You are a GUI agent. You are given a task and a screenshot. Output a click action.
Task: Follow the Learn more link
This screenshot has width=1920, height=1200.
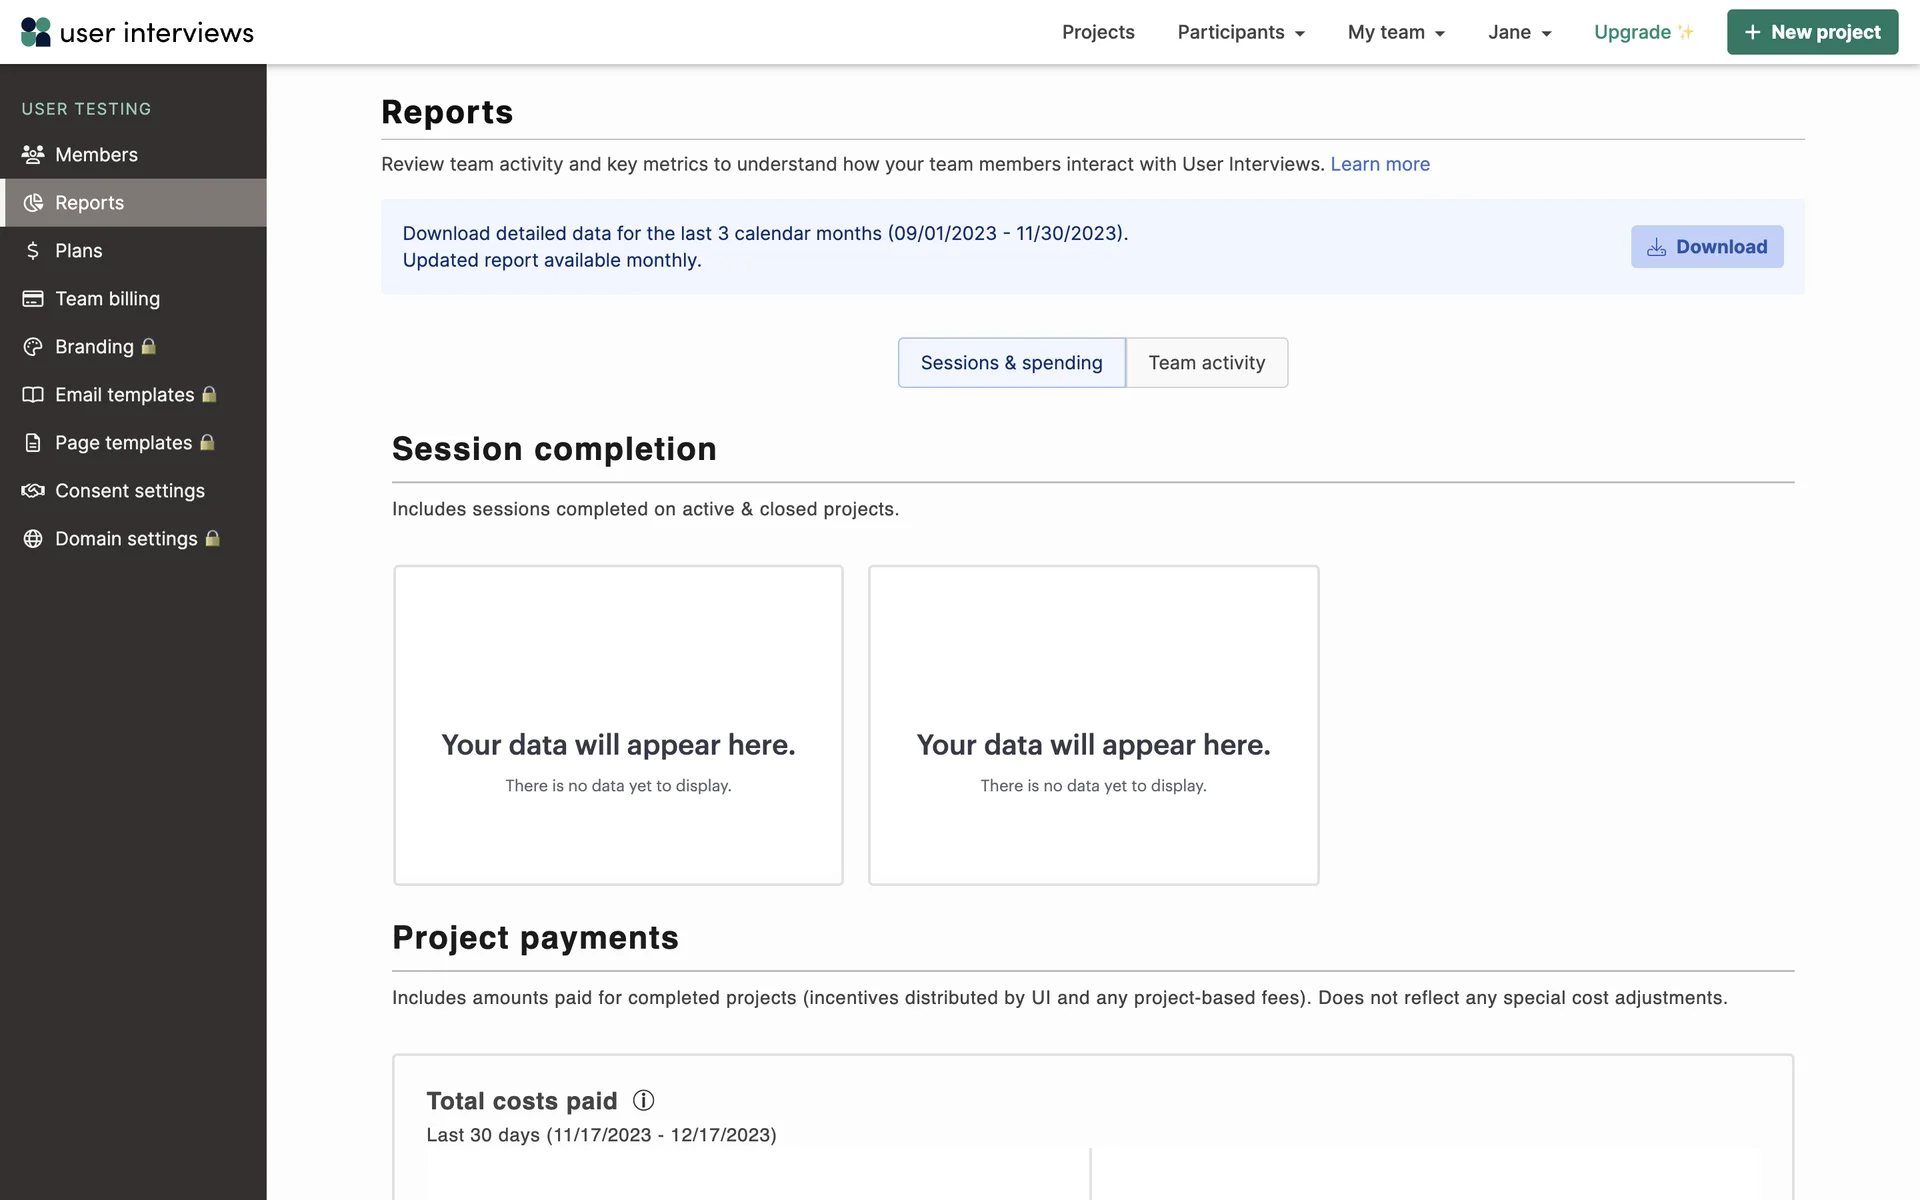click(x=1379, y=164)
